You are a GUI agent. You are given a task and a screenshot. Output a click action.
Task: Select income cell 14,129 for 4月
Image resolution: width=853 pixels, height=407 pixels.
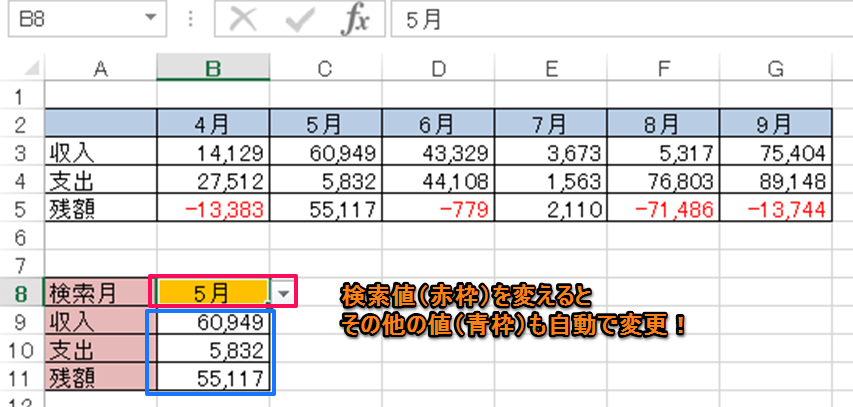coord(212,152)
